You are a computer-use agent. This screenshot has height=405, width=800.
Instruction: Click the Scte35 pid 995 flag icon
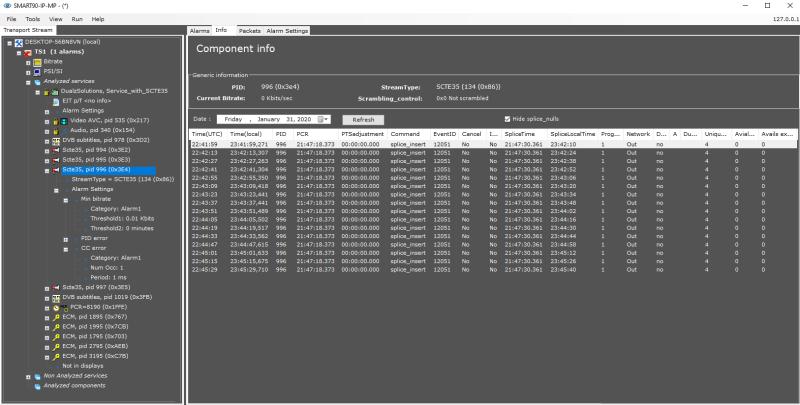56,160
